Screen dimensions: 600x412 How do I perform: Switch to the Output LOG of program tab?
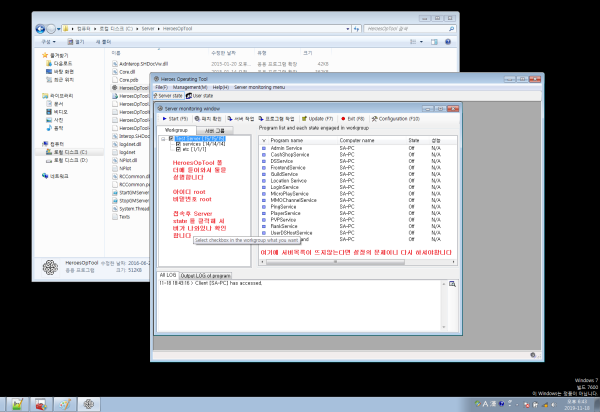click(205, 275)
